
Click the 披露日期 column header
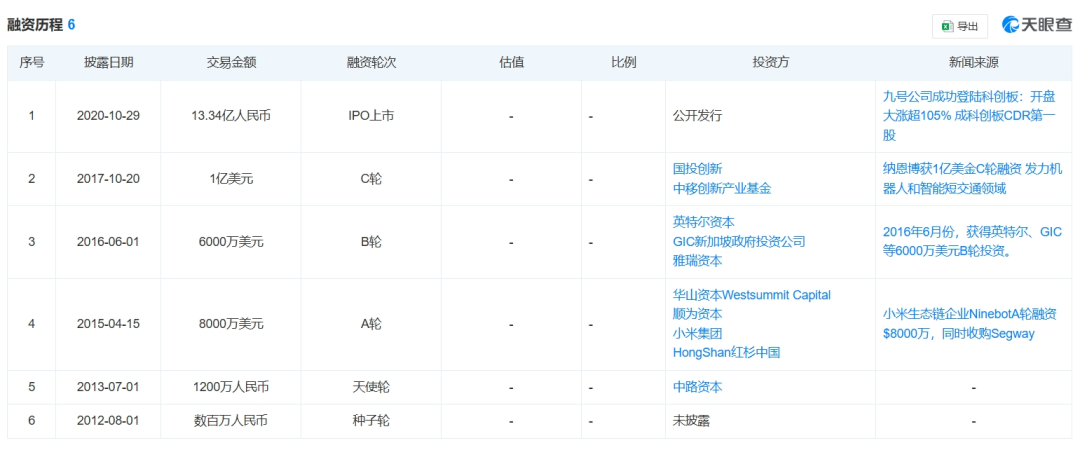108,62
